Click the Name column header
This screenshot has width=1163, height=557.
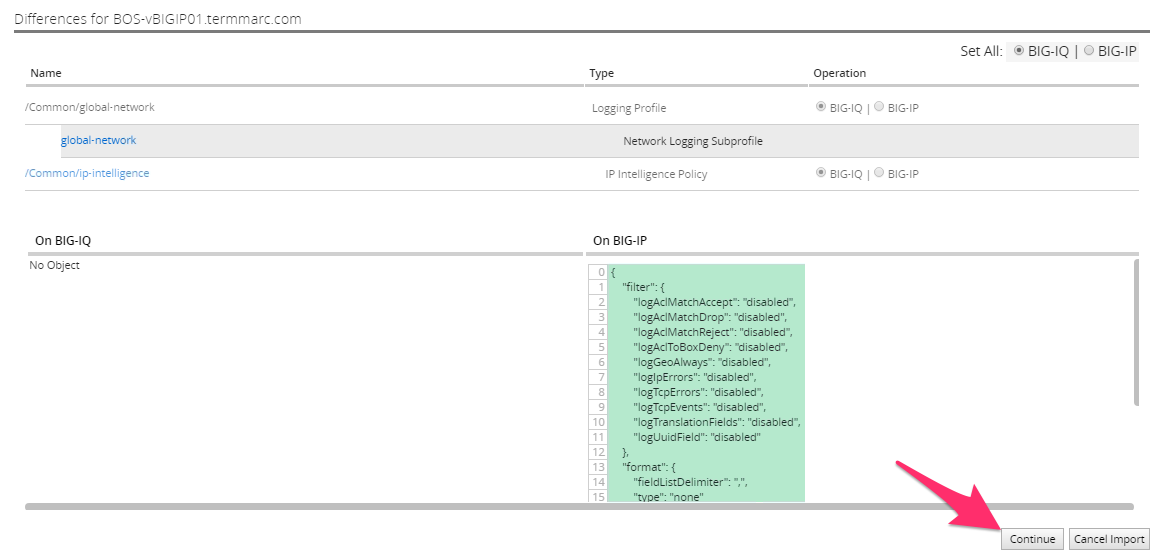point(46,73)
